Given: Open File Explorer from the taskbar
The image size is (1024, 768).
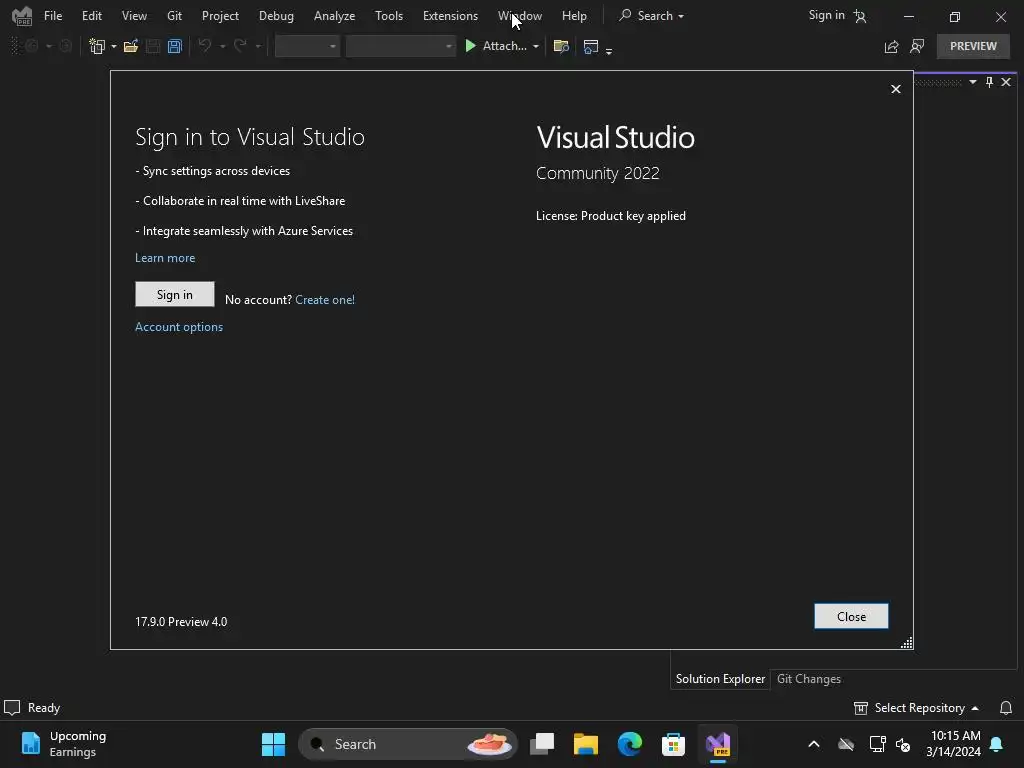Looking at the screenshot, I should pos(586,744).
